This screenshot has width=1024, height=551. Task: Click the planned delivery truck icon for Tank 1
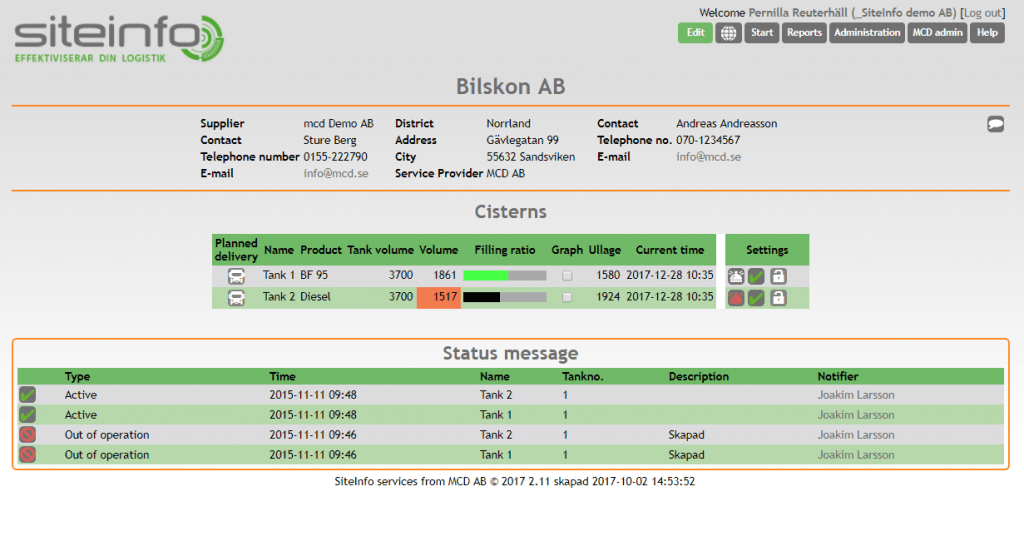pyautogui.click(x=236, y=276)
